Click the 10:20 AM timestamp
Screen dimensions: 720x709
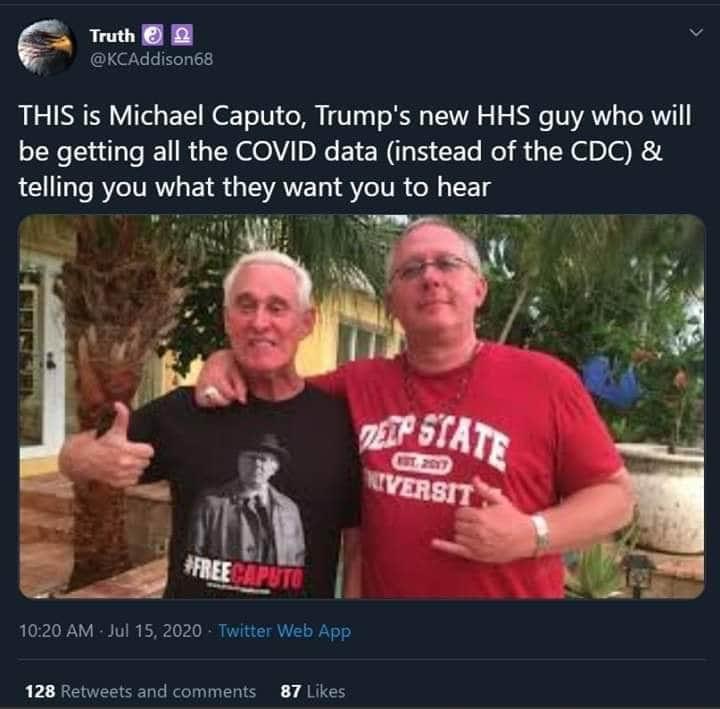point(56,631)
